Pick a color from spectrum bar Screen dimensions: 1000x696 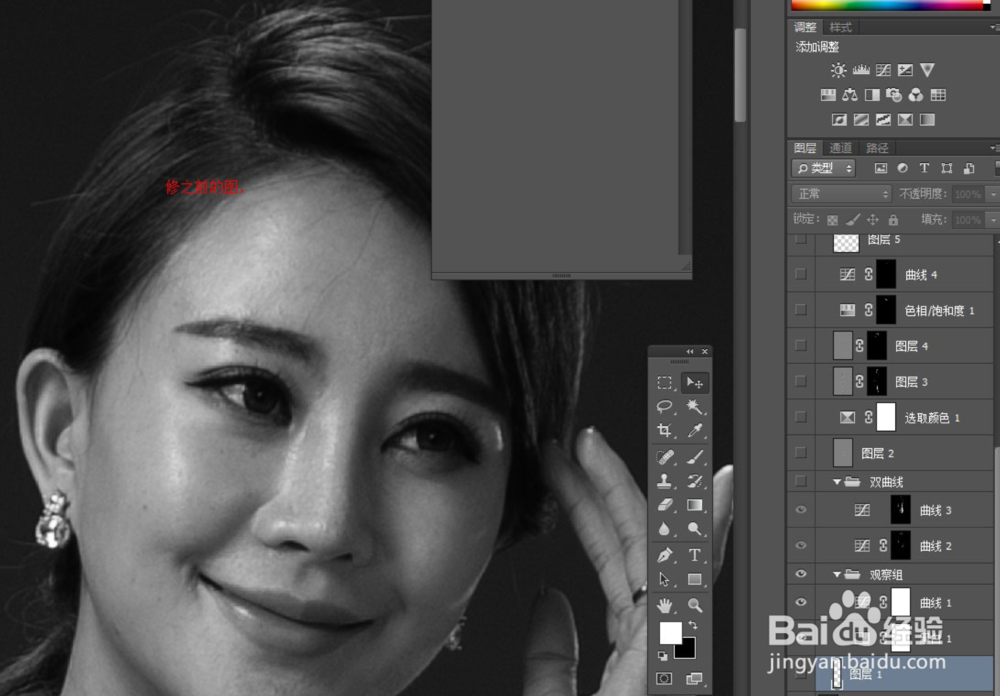tap(887, 4)
